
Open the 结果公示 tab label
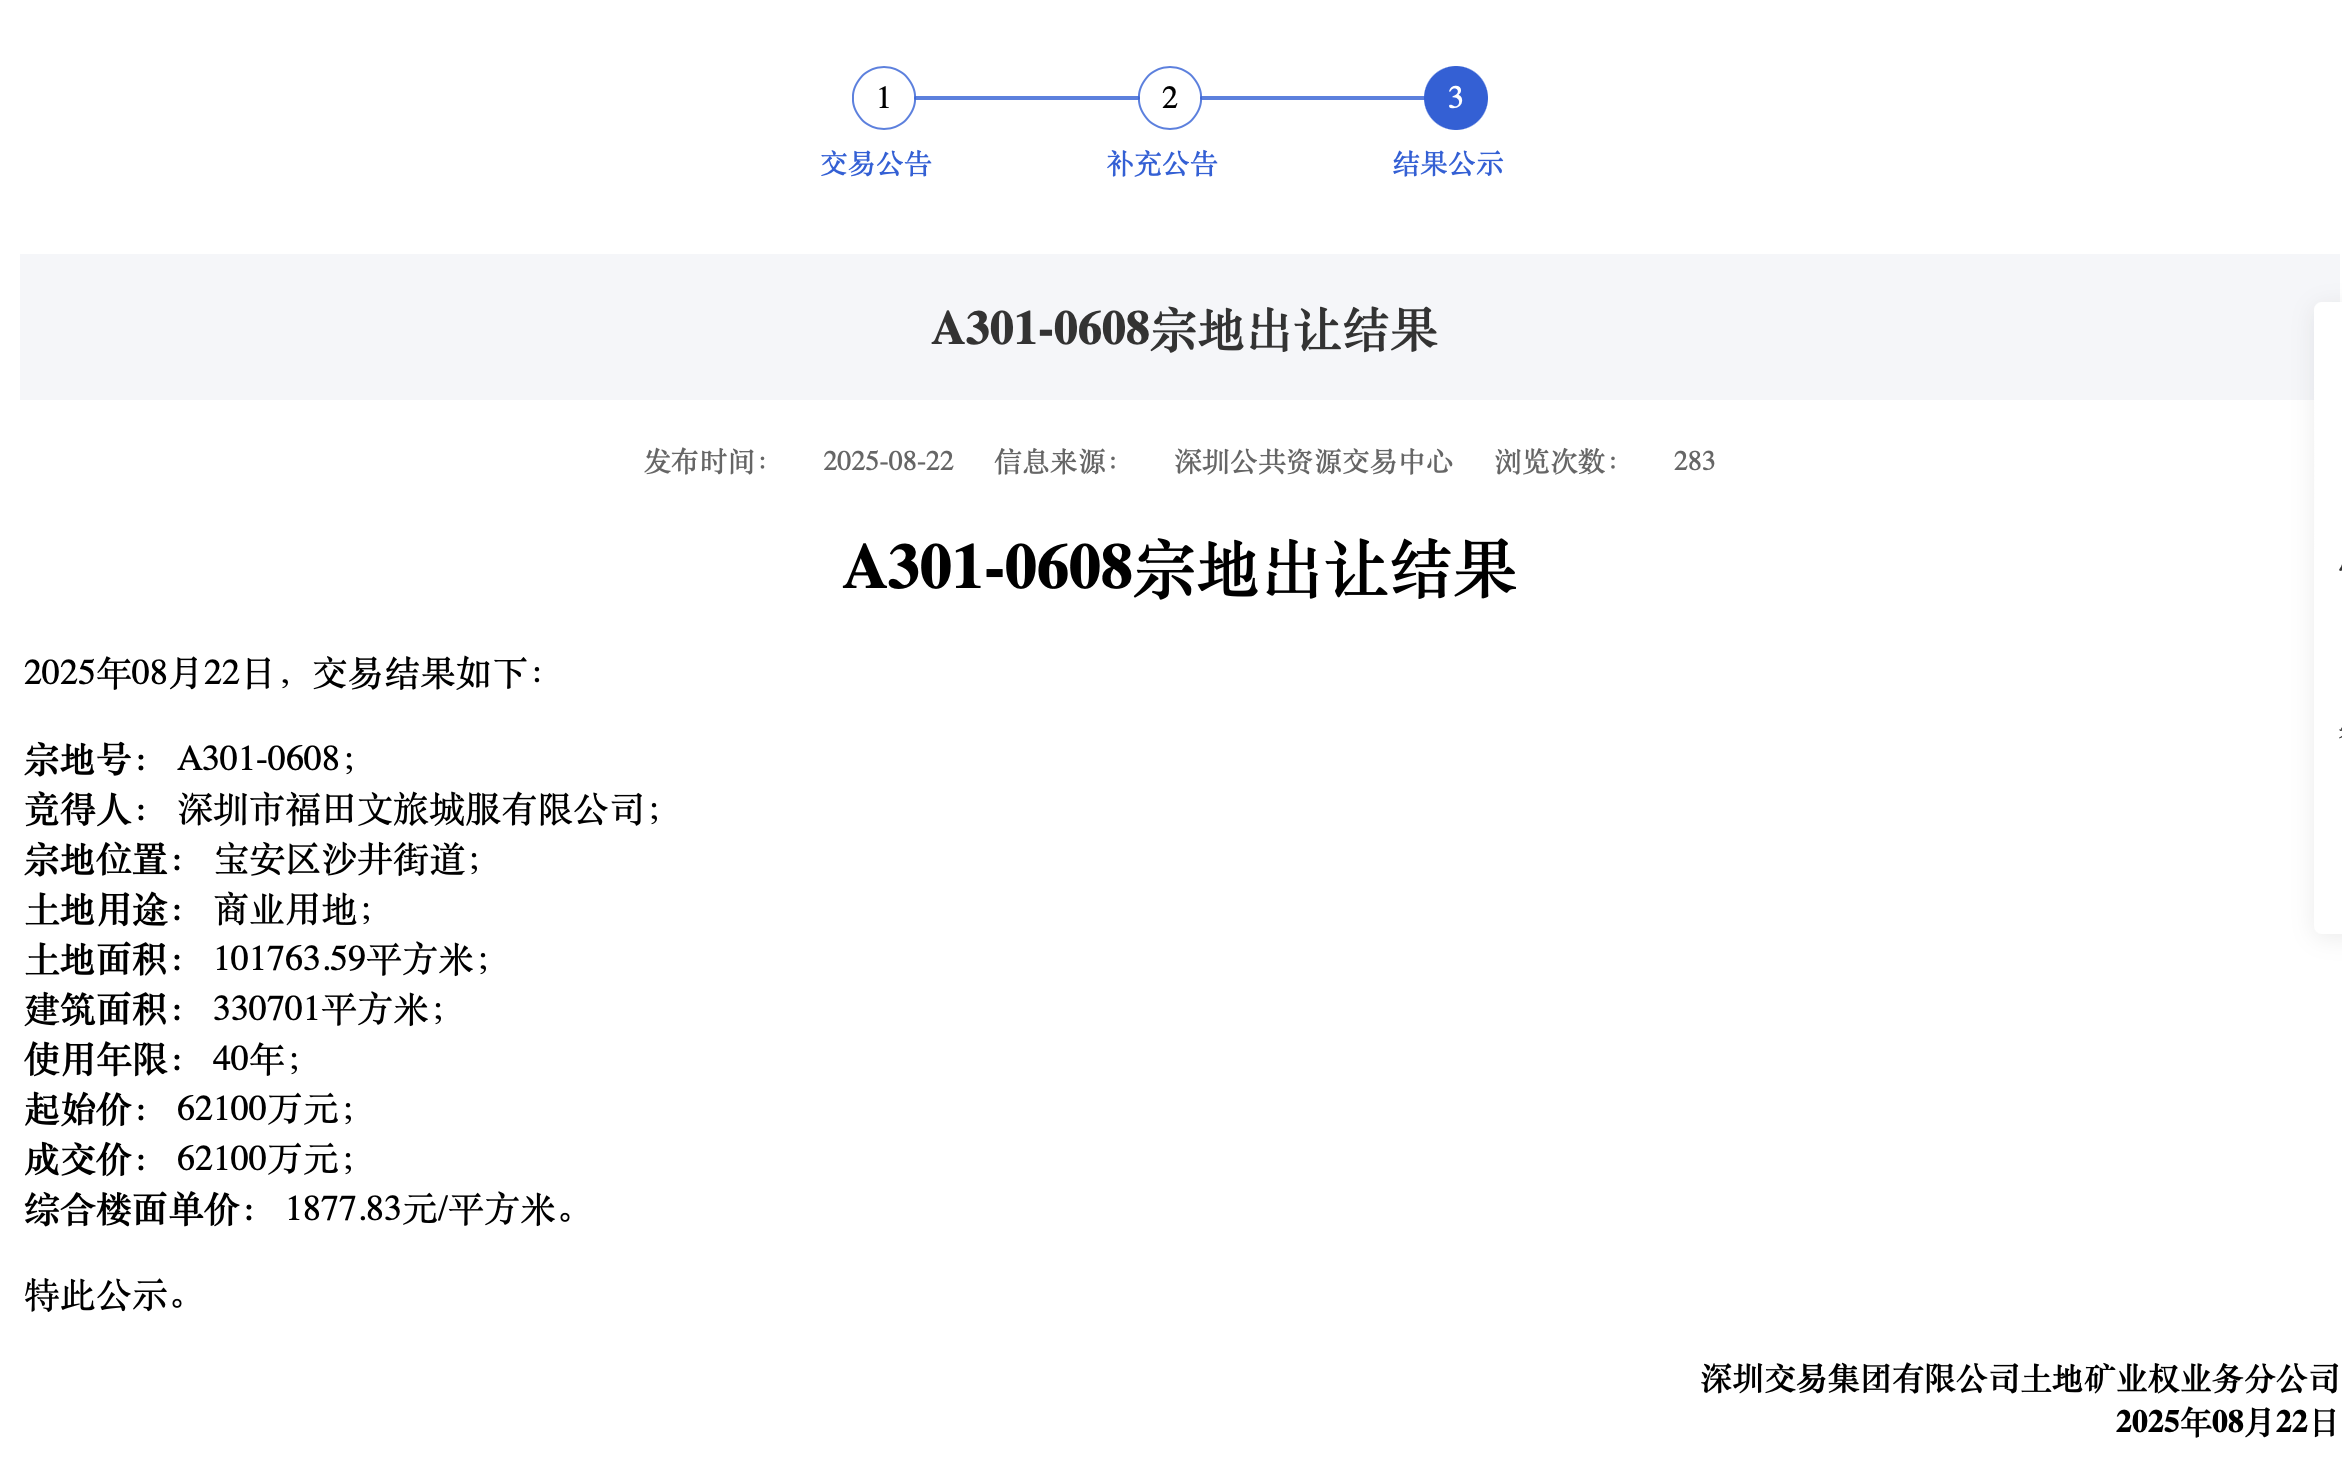point(1448,164)
